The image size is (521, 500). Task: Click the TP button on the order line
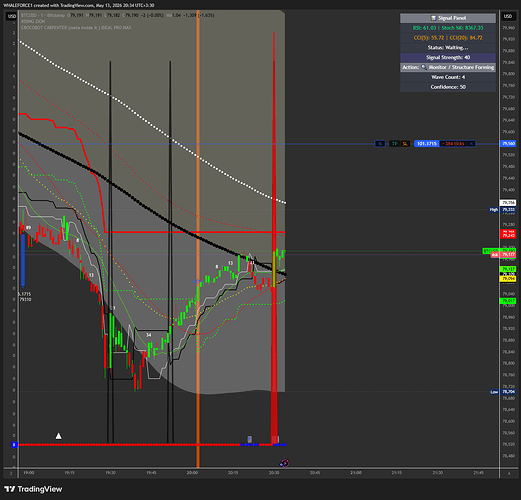click(395, 144)
